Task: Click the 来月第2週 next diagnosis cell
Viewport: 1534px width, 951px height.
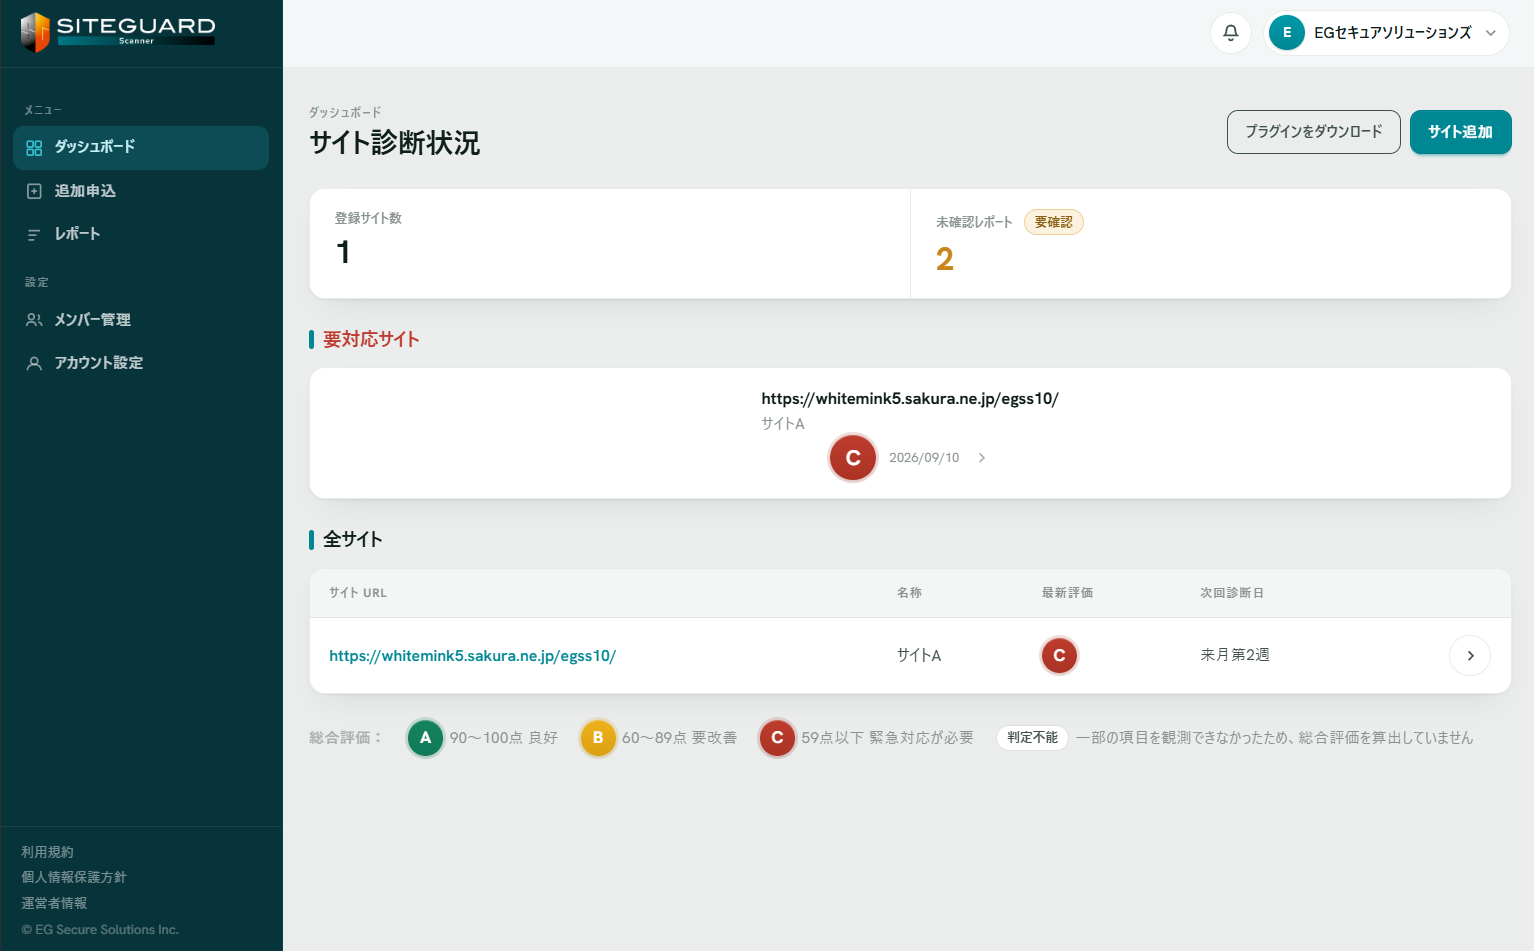Action: pos(1235,655)
